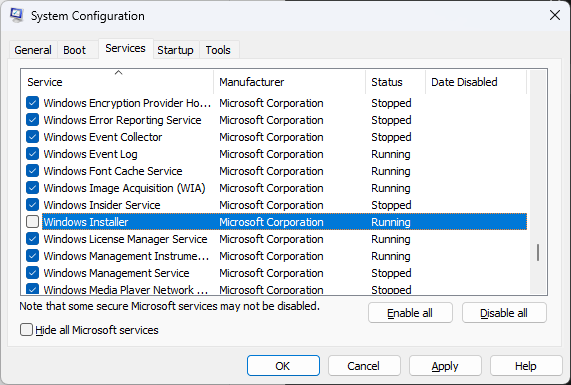The image size is (571, 385).
Task: Uncheck Windows Error Reporting Service checkbox
Action: click(x=32, y=120)
